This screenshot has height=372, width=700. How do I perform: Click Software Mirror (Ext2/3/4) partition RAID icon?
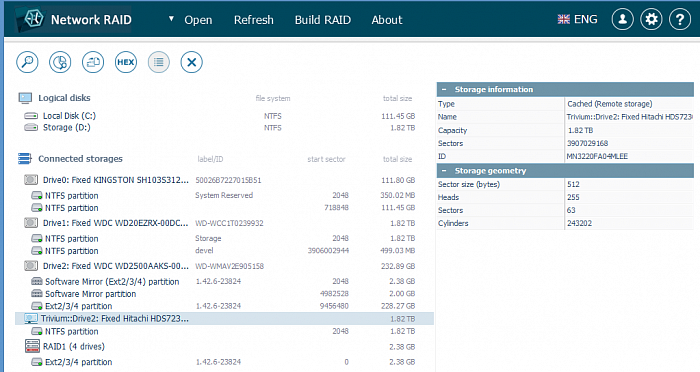click(x=37, y=281)
